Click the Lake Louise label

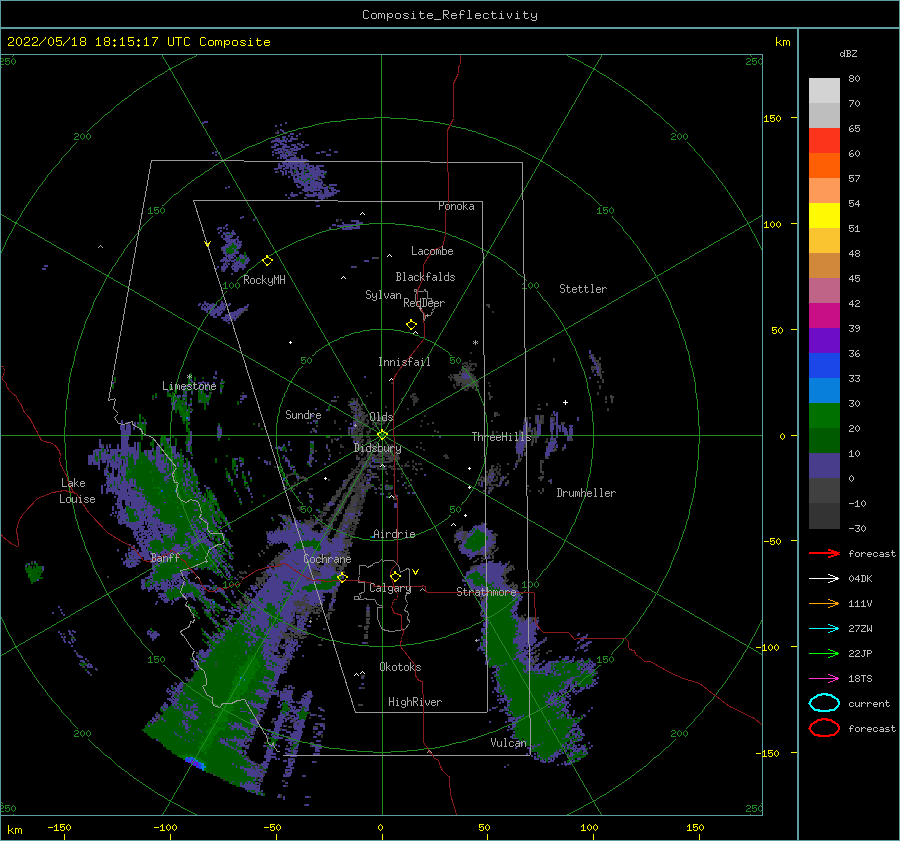click(77, 491)
